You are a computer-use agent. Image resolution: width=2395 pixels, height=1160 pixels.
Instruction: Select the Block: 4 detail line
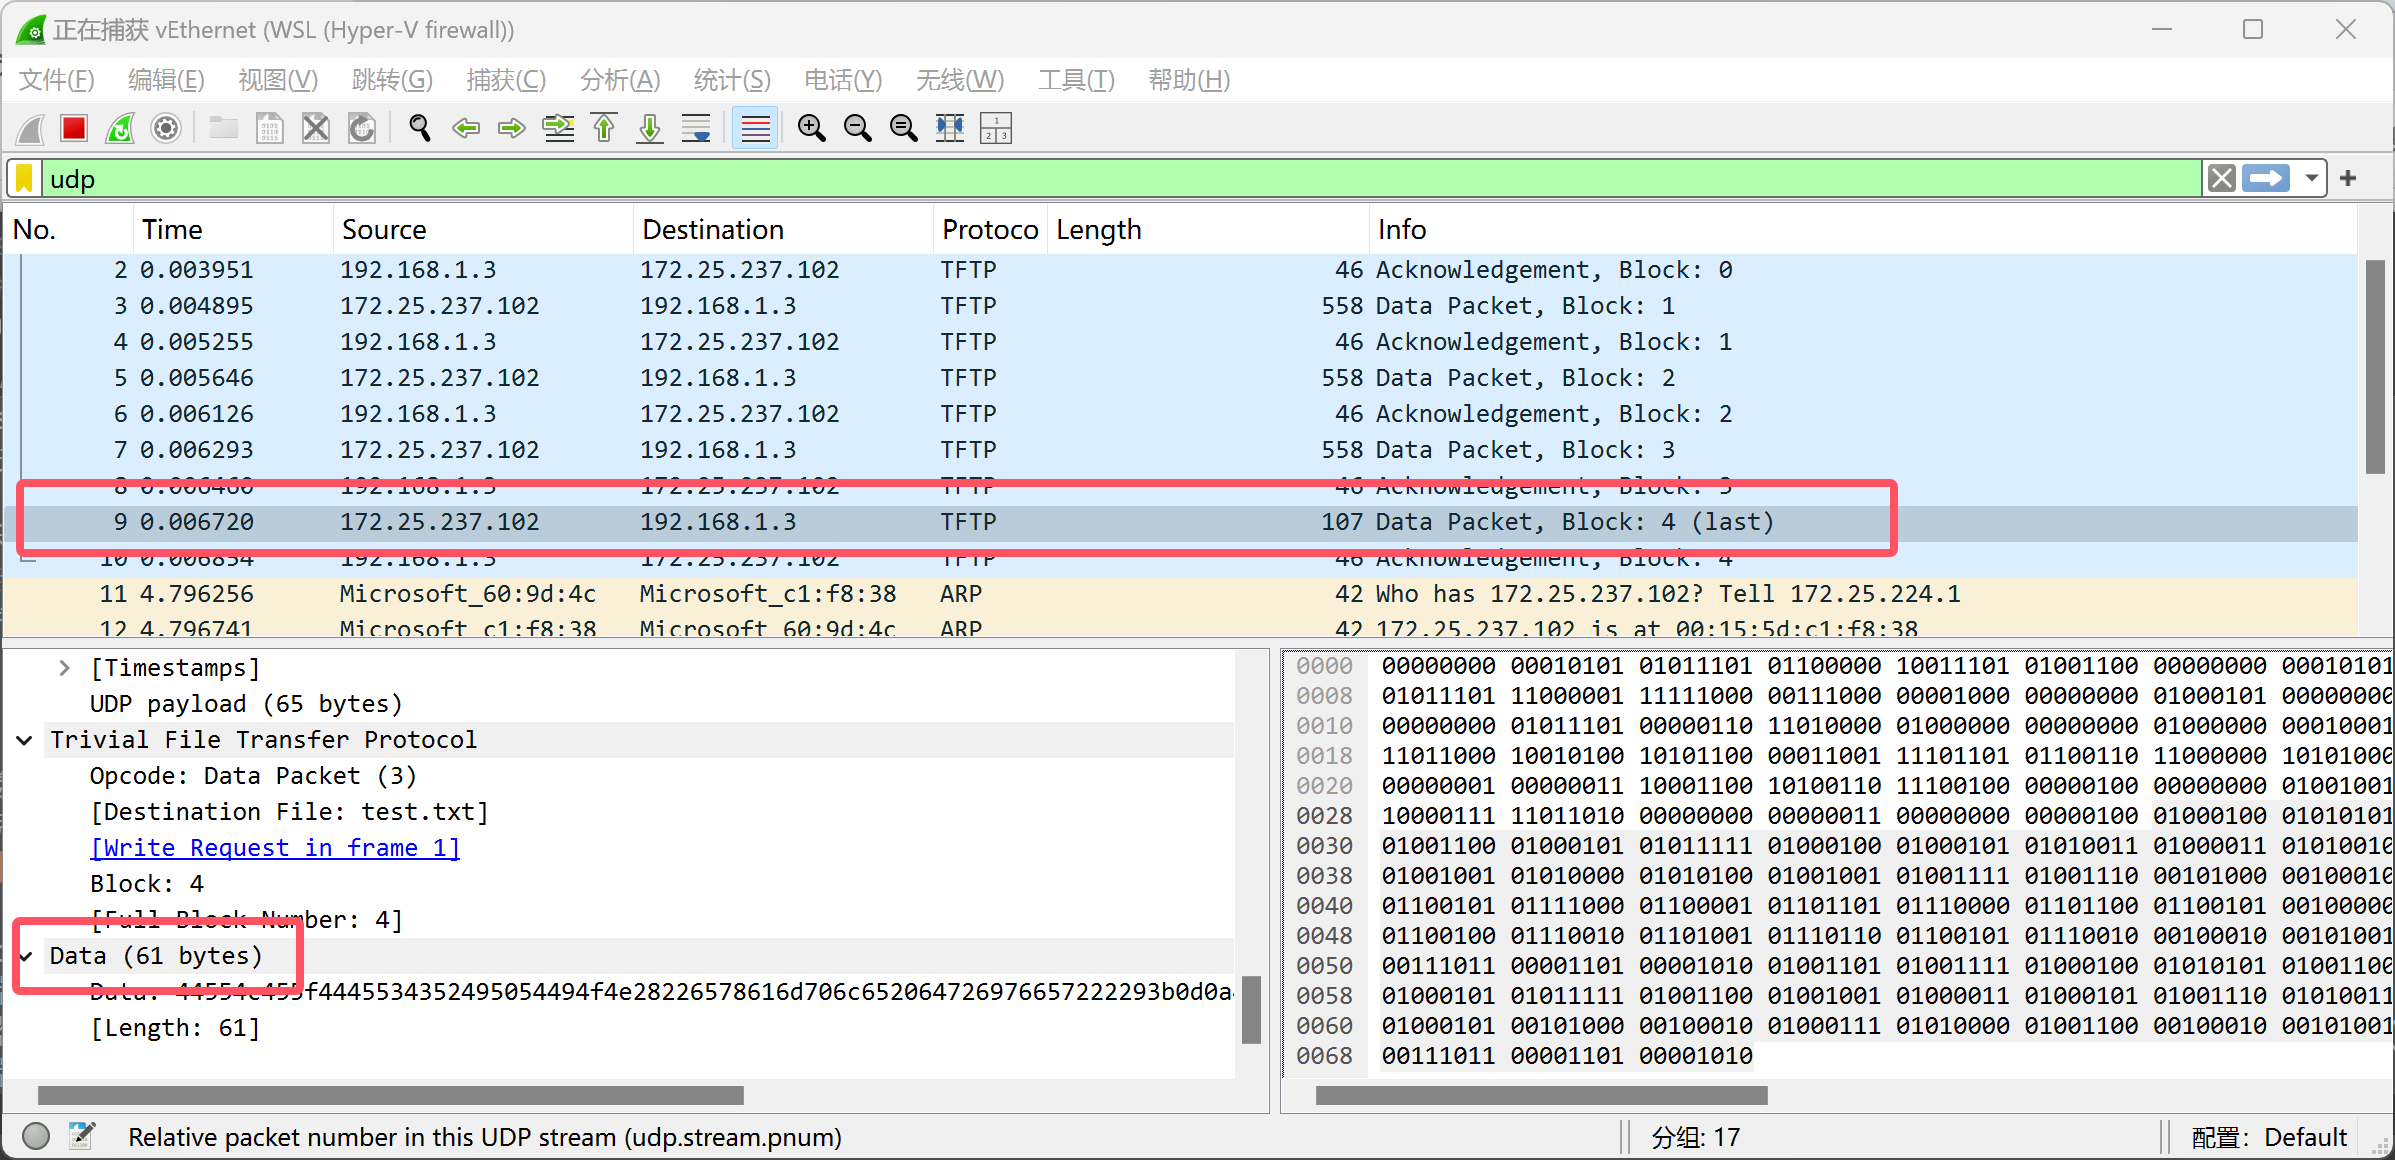coord(147,884)
